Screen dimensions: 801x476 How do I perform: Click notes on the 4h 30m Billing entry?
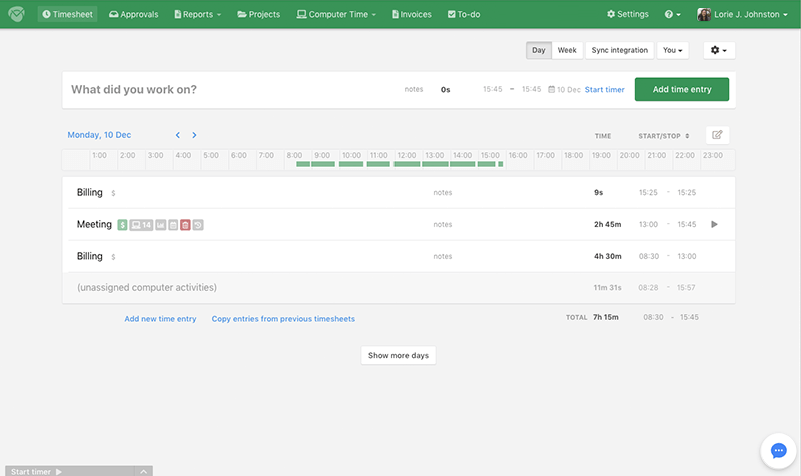click(442, 256)
